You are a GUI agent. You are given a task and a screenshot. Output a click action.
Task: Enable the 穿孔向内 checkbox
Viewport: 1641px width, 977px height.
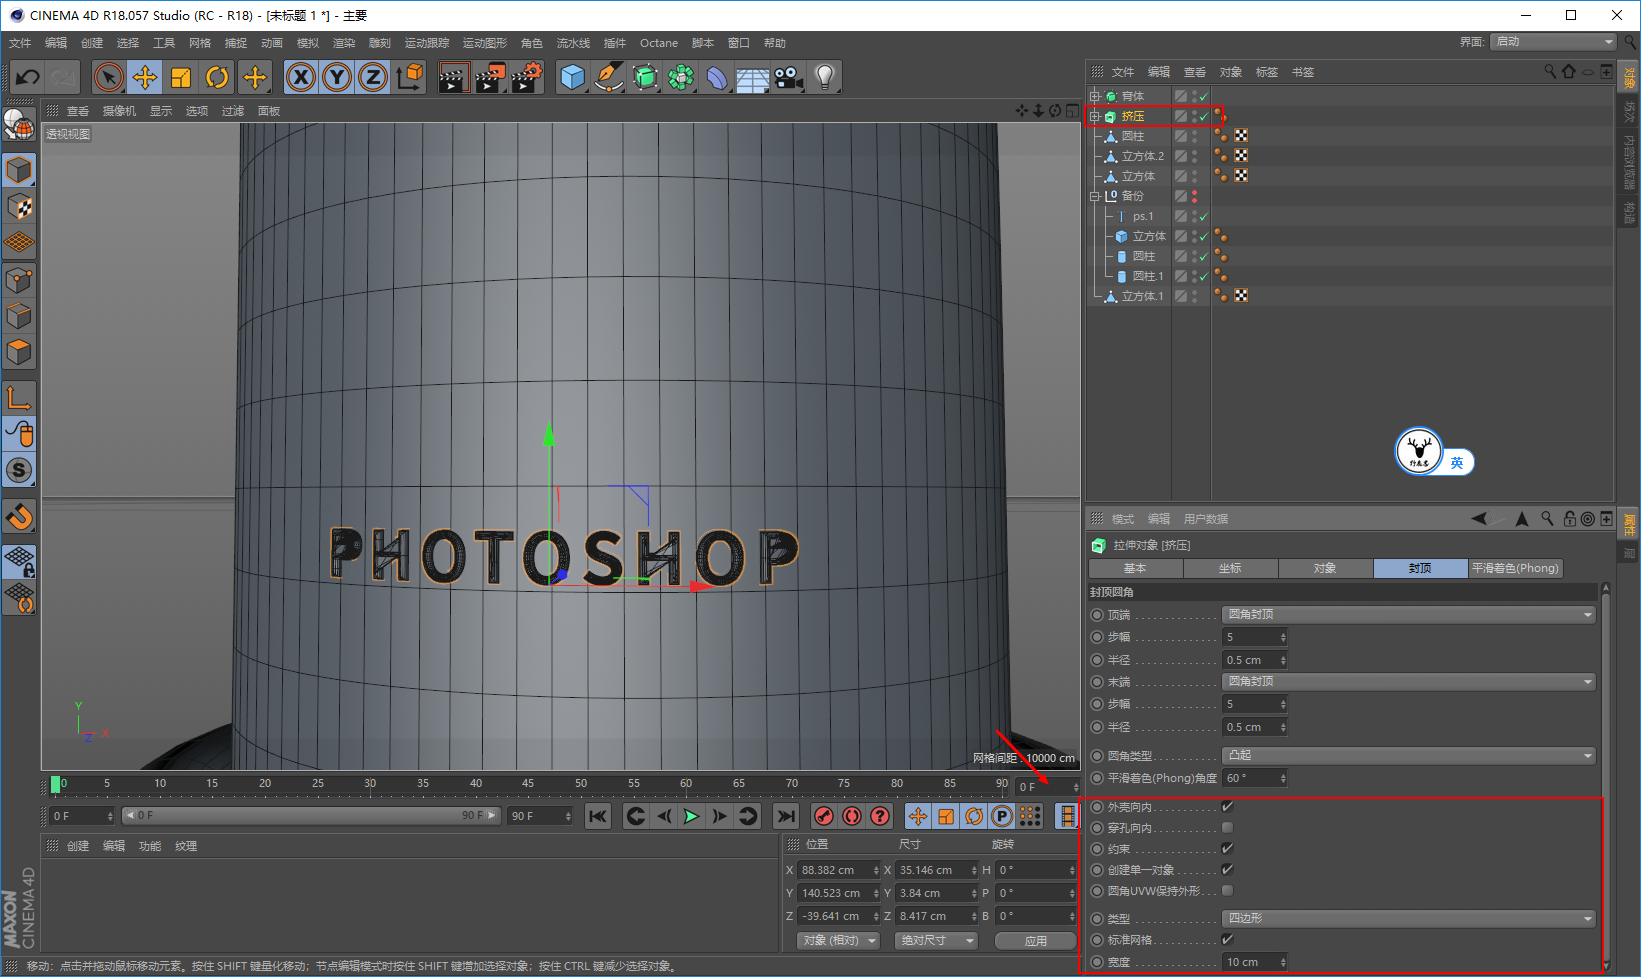pos(1227,828)
